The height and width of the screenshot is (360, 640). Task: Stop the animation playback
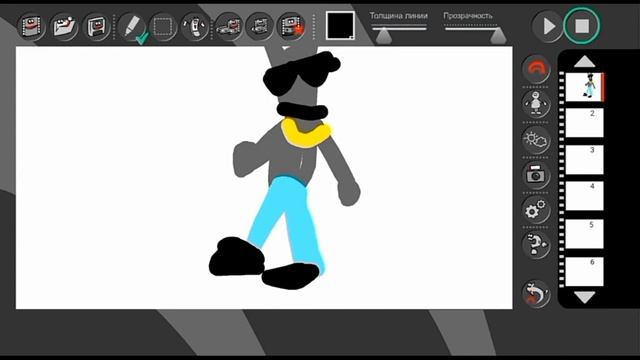pos(582,26)
